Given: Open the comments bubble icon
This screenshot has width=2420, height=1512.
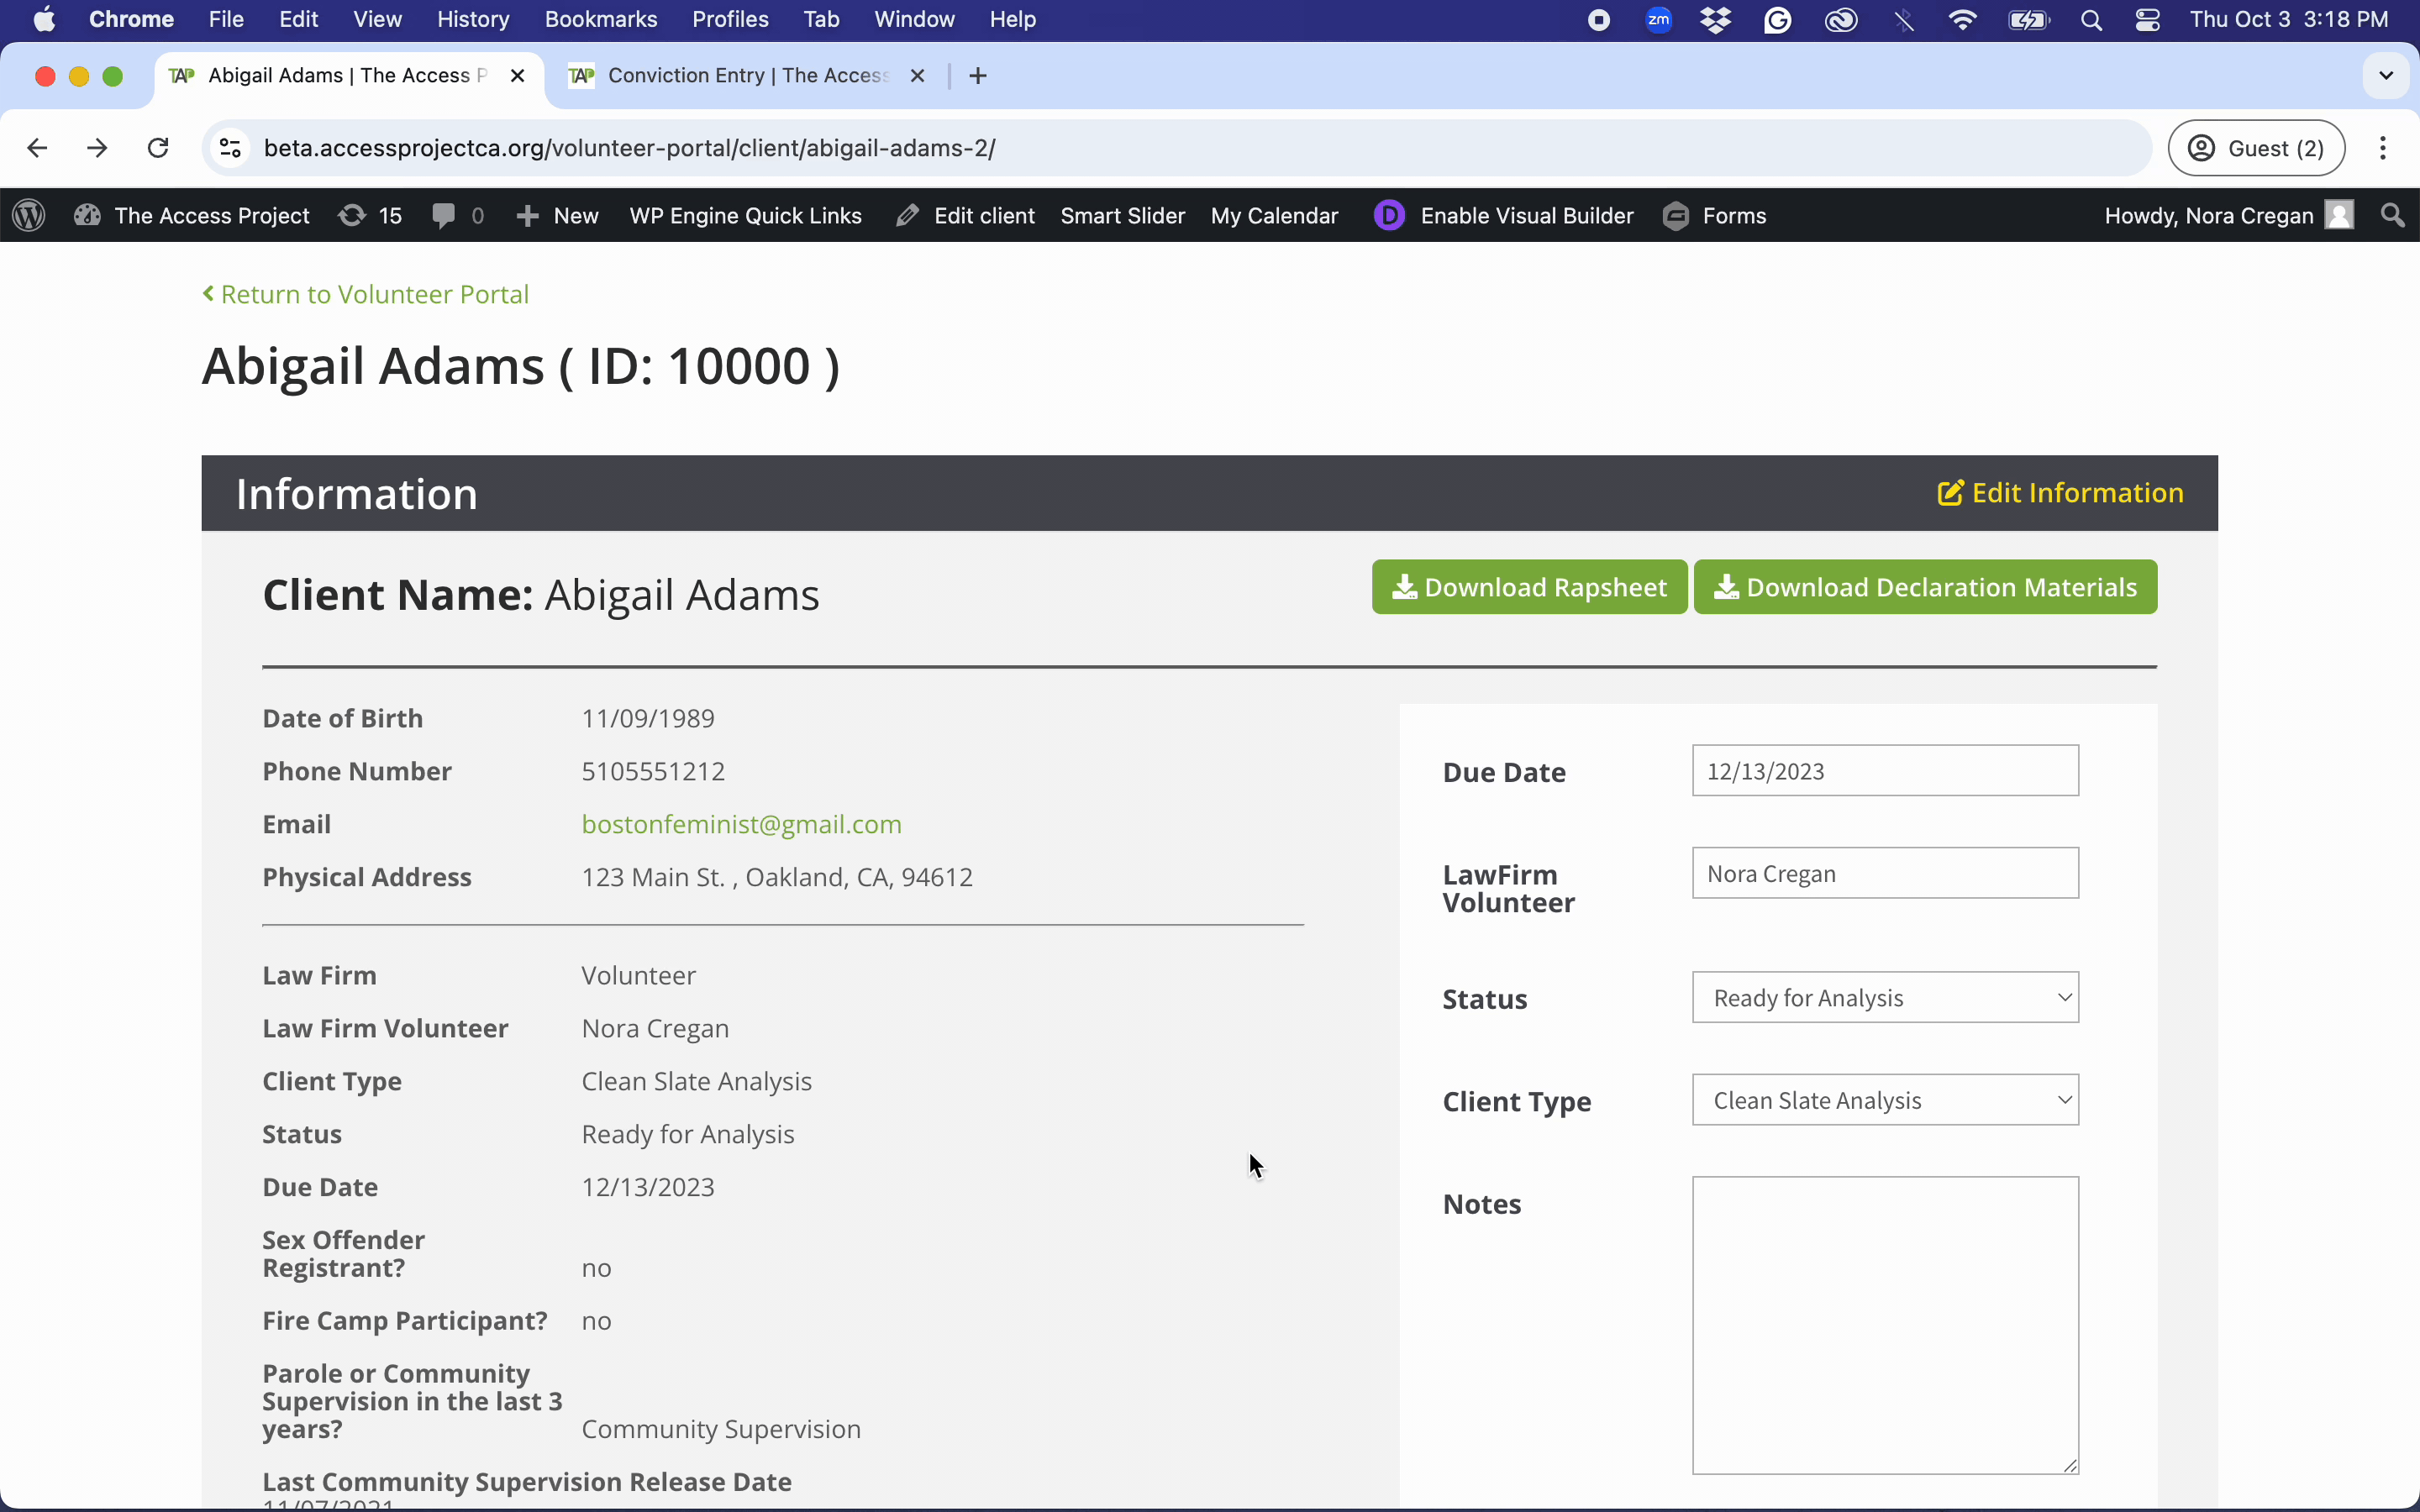Looking at the screenshot, I should 444,215.
